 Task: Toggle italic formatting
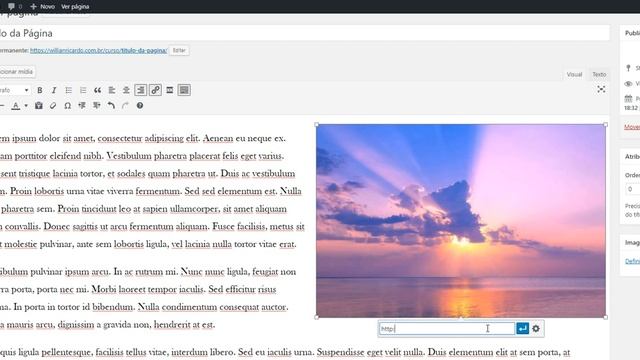point(54,90)
